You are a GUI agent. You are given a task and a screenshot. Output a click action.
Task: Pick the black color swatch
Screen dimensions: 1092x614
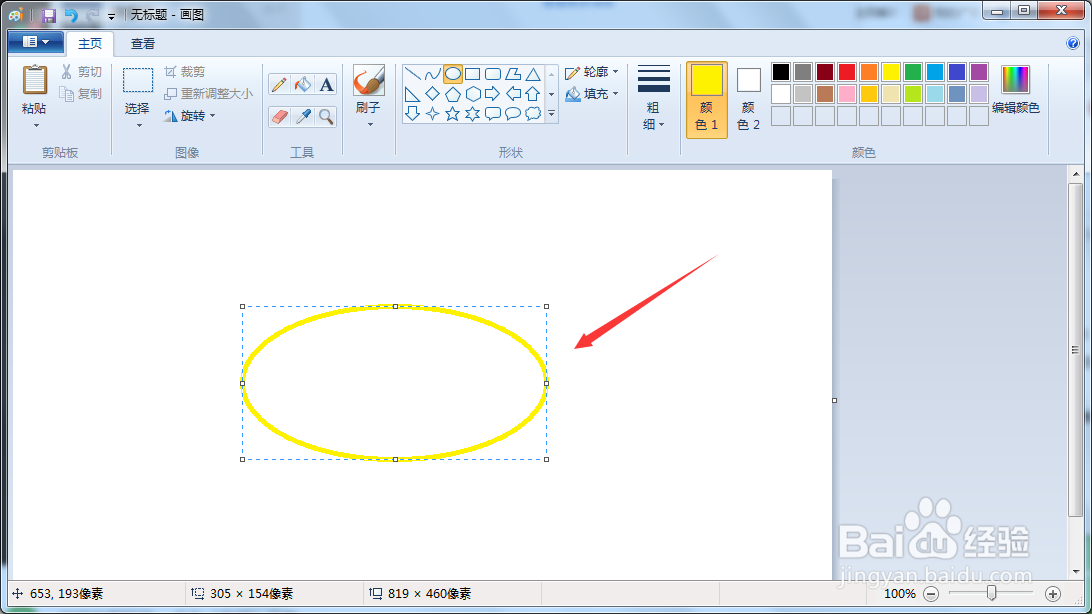point(781,72)
